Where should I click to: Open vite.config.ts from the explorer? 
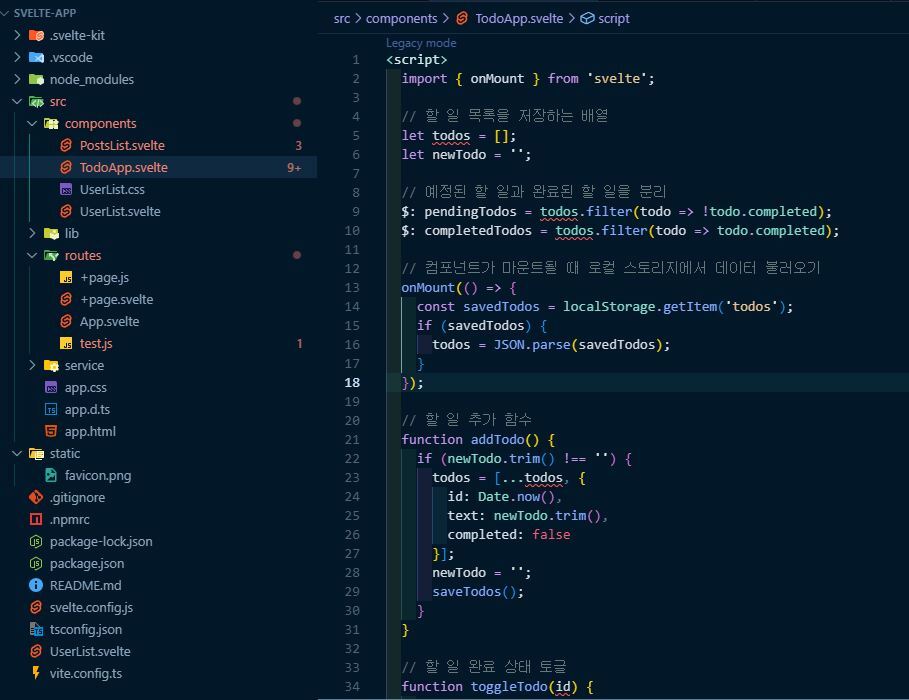coord(85,674)
